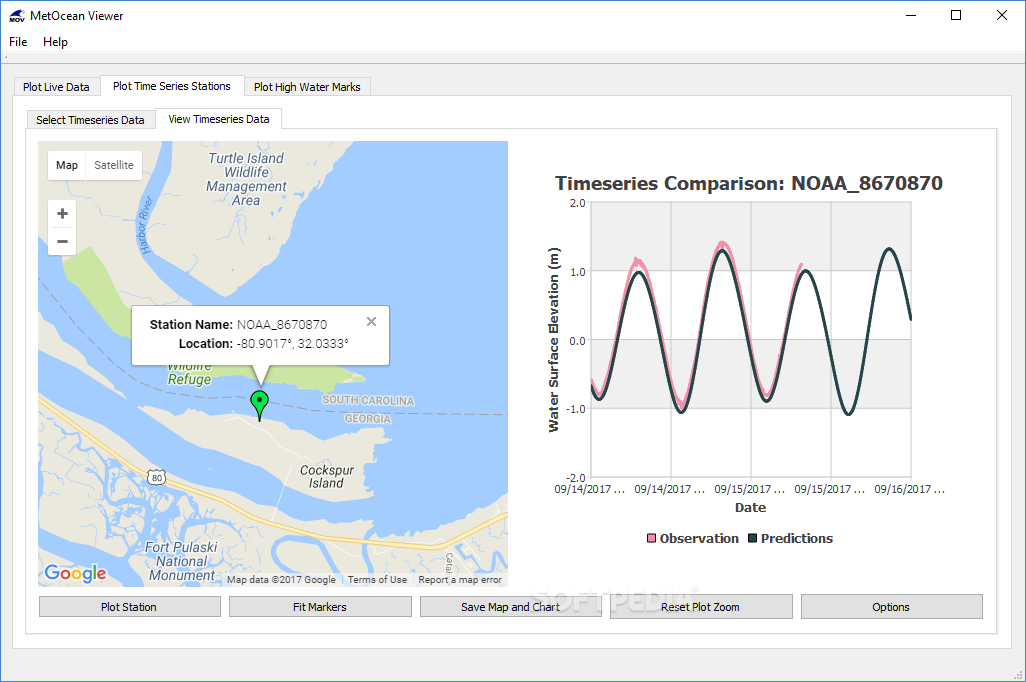1026x682 pixels.
Task: Click the Fit Markers button
Action: (x=320, y=607)
